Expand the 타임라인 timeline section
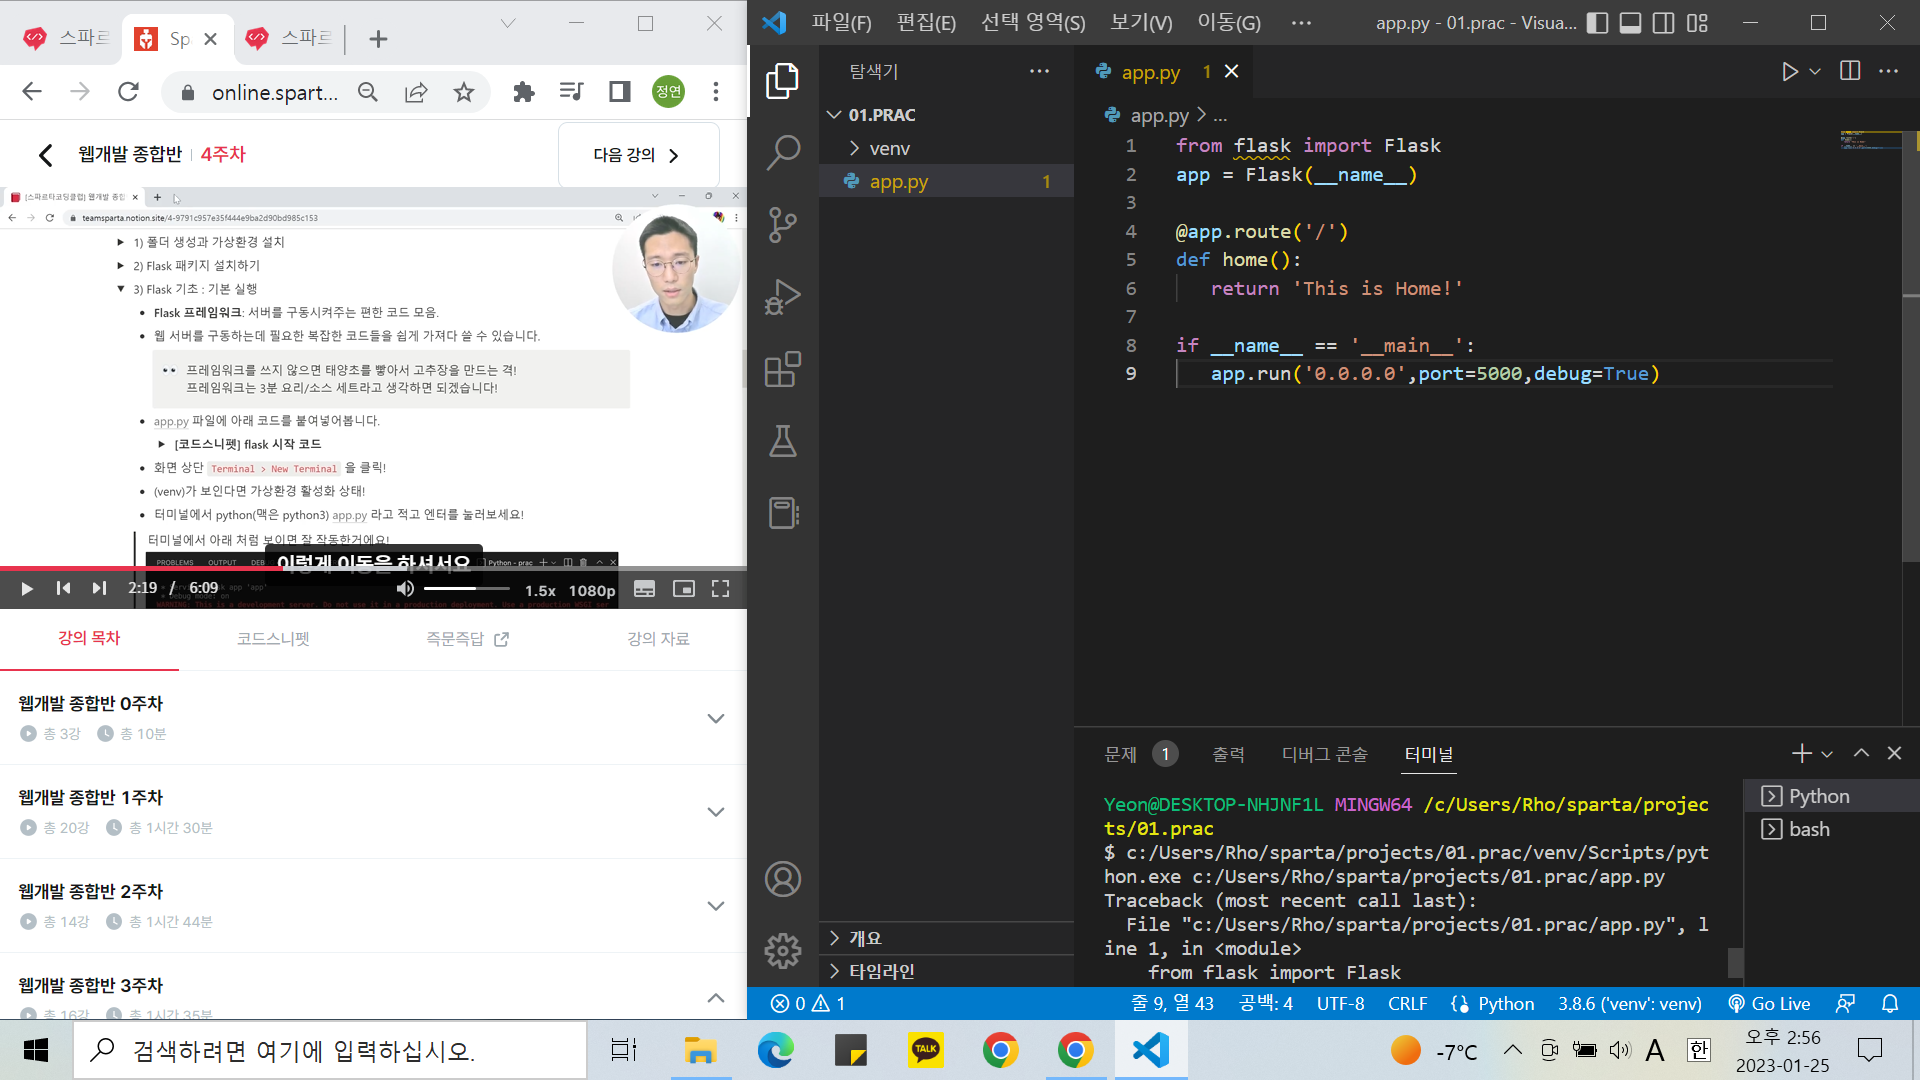 tap(946, 971)
